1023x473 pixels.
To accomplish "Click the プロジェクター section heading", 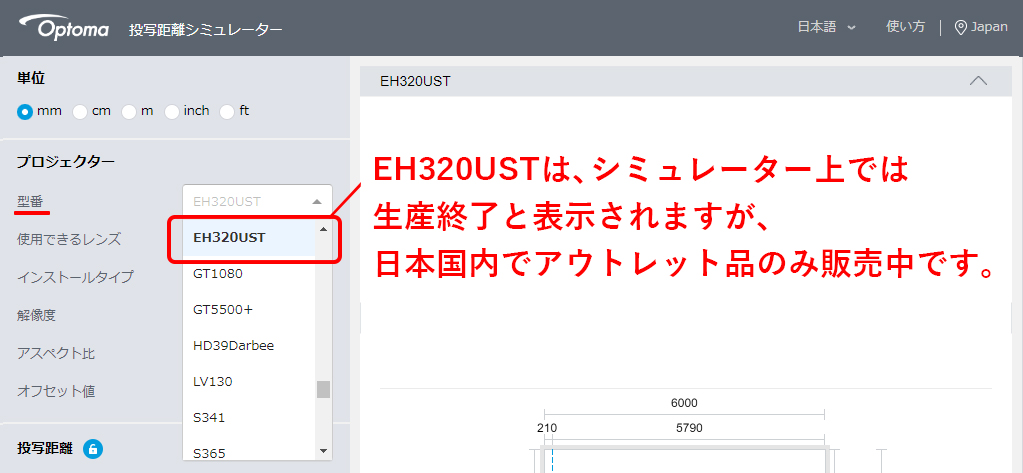I will (x=66, y=161).
